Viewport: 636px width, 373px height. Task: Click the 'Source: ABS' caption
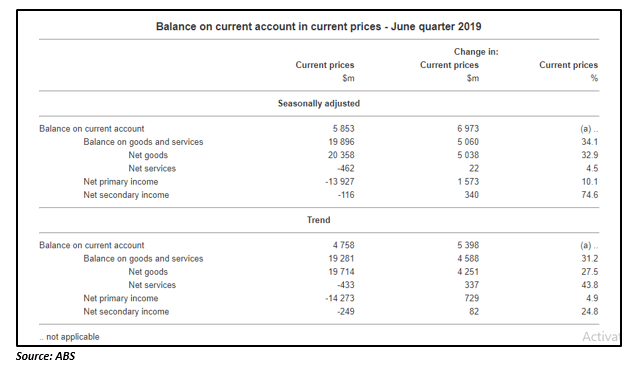tap(45, 356)
